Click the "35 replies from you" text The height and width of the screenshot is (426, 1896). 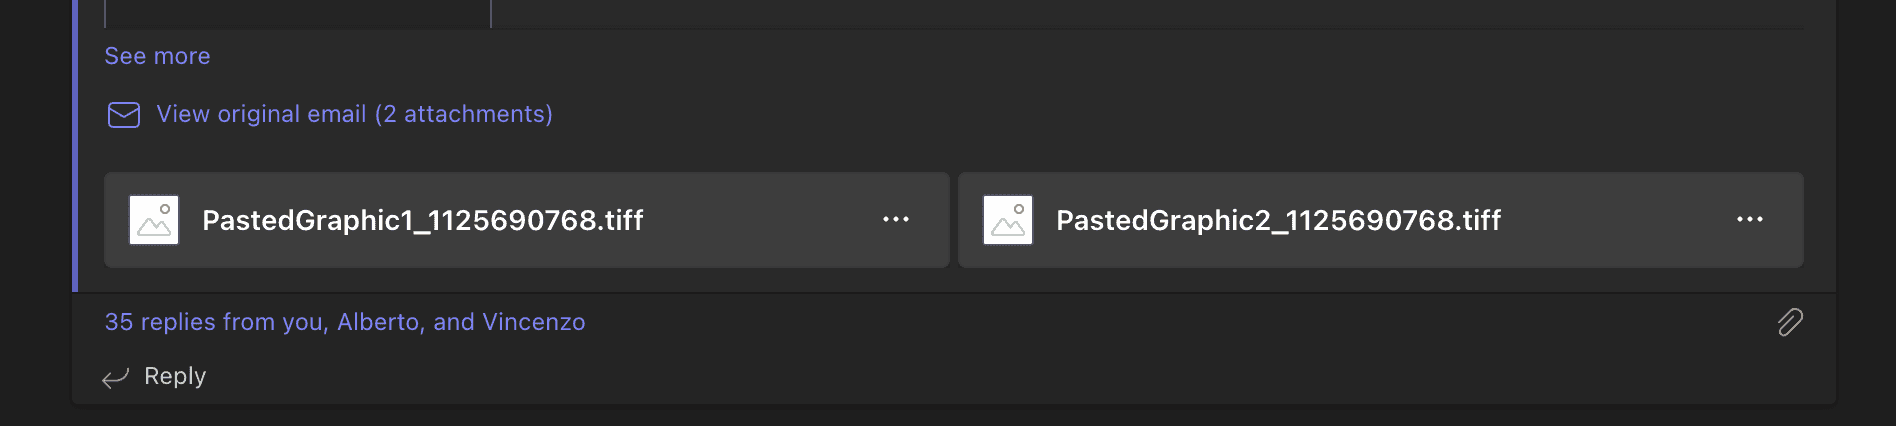pos(215,322)
